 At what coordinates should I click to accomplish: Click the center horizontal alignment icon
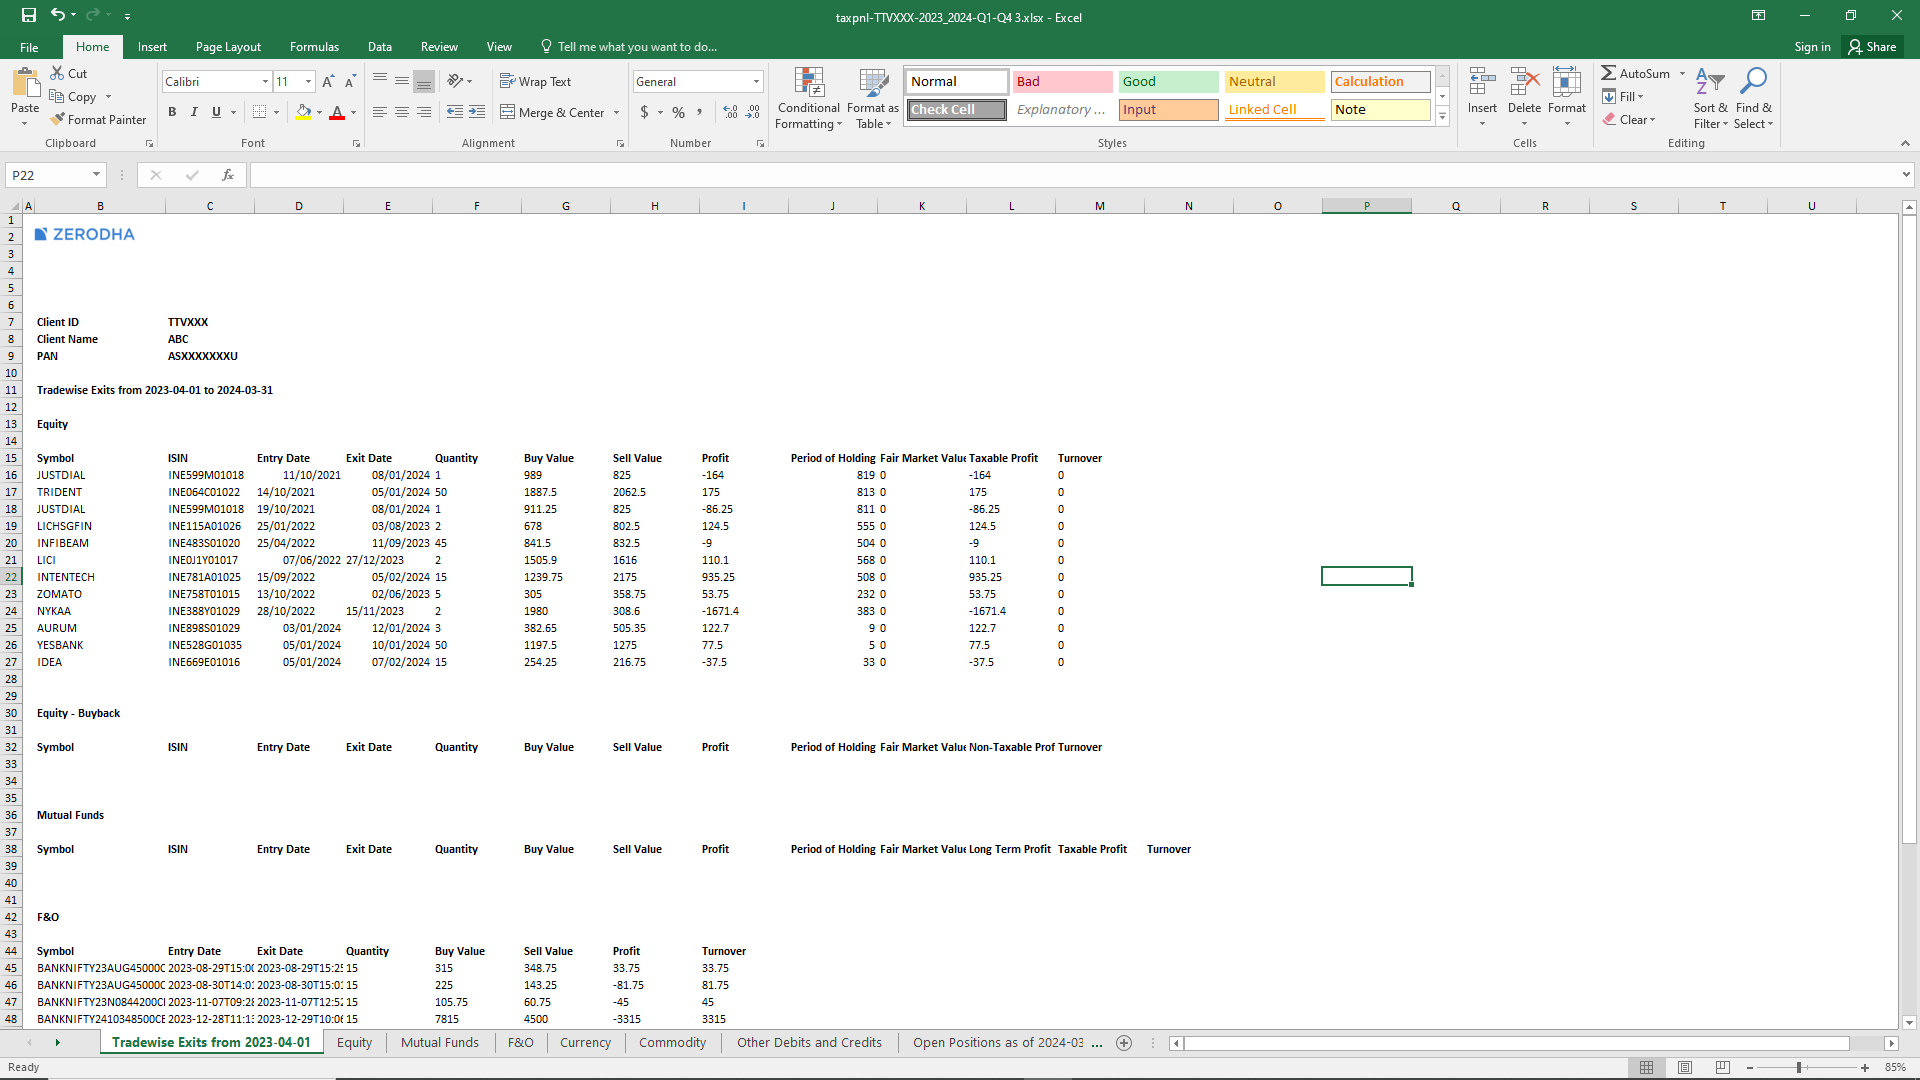pos(402,112)
